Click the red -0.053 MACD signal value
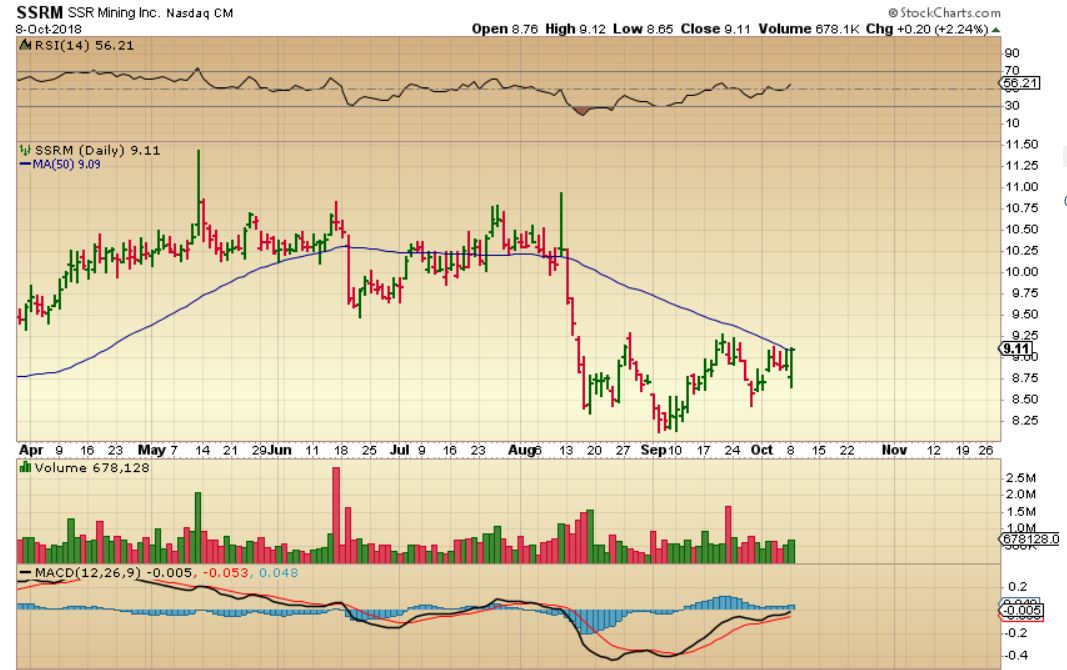 [x=227, y=573]
